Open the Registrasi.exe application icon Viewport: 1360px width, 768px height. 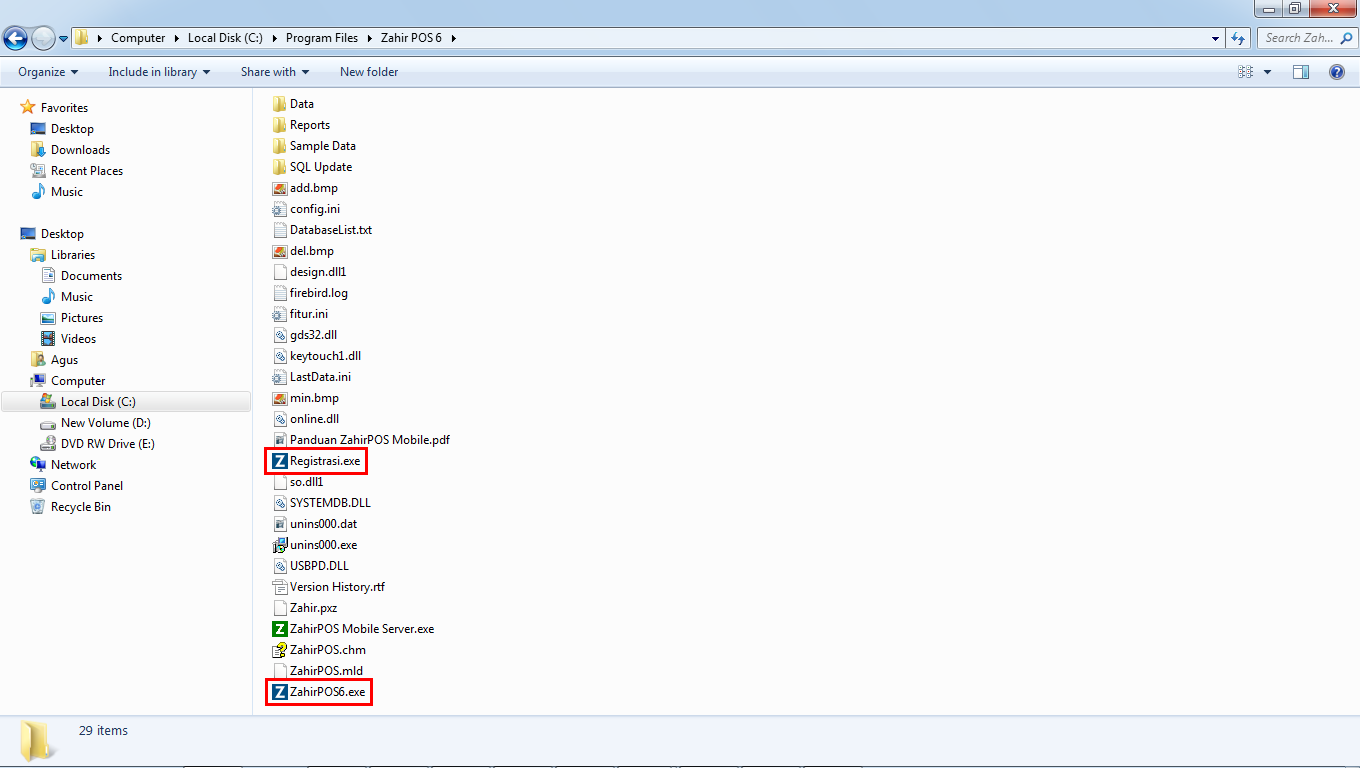click(x=280, y=461)
